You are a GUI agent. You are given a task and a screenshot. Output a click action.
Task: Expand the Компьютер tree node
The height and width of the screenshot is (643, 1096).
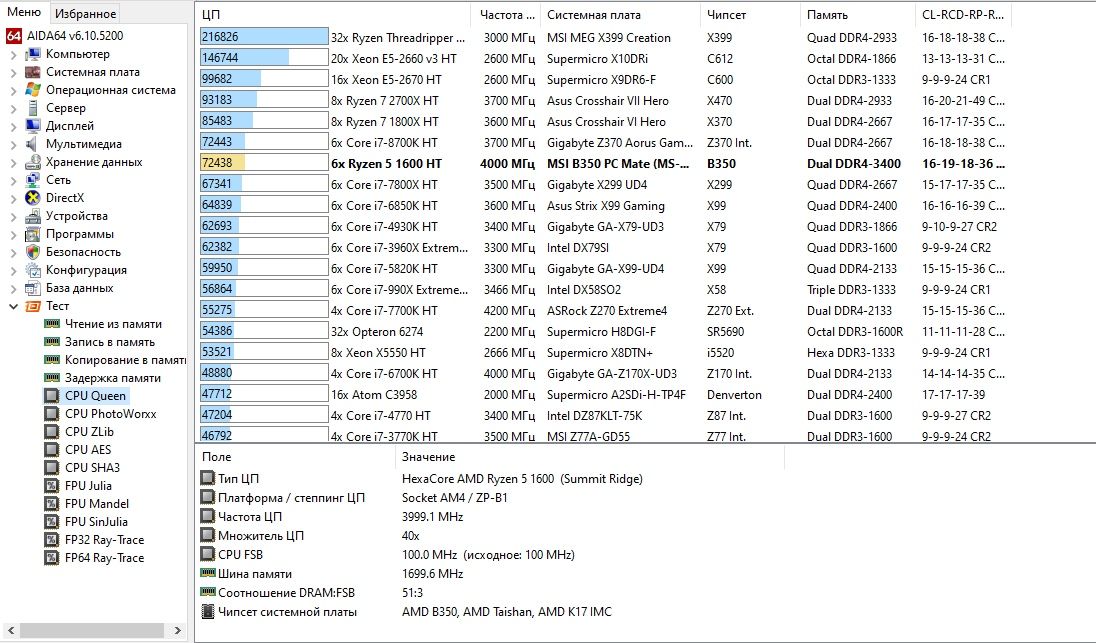(13, 55)
